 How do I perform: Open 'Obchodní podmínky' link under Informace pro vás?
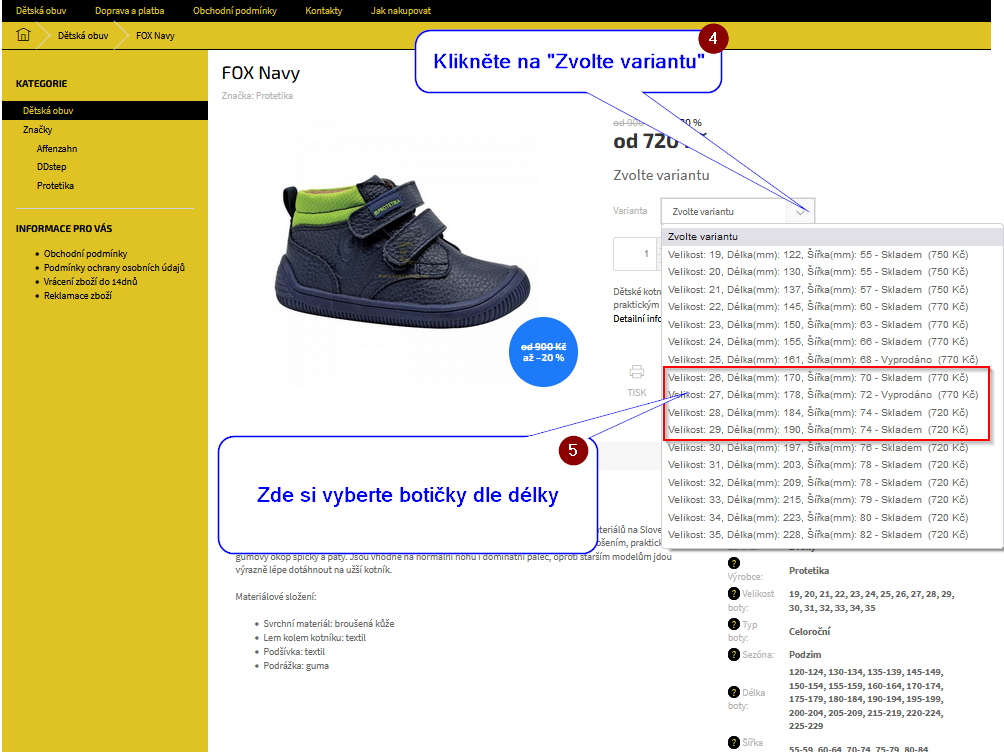click(x=85, y=254)
